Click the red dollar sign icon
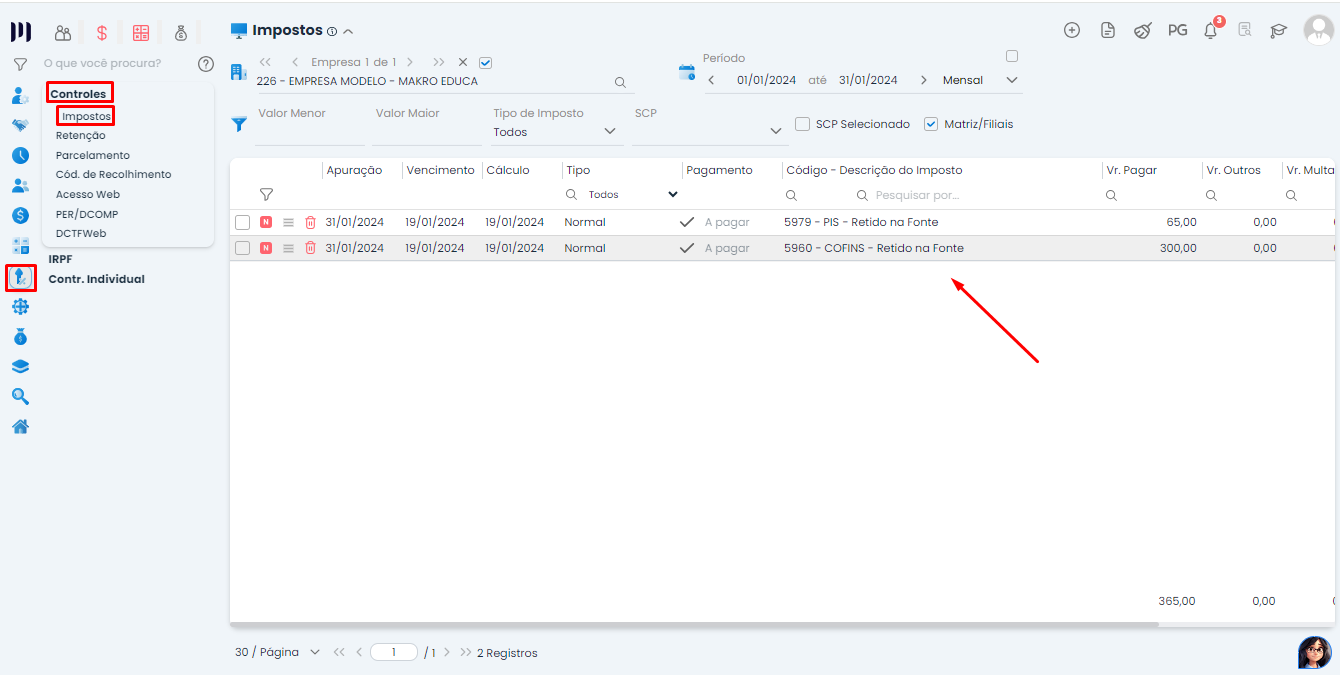Screen dimensions: 1340x675 coord(102,33)
